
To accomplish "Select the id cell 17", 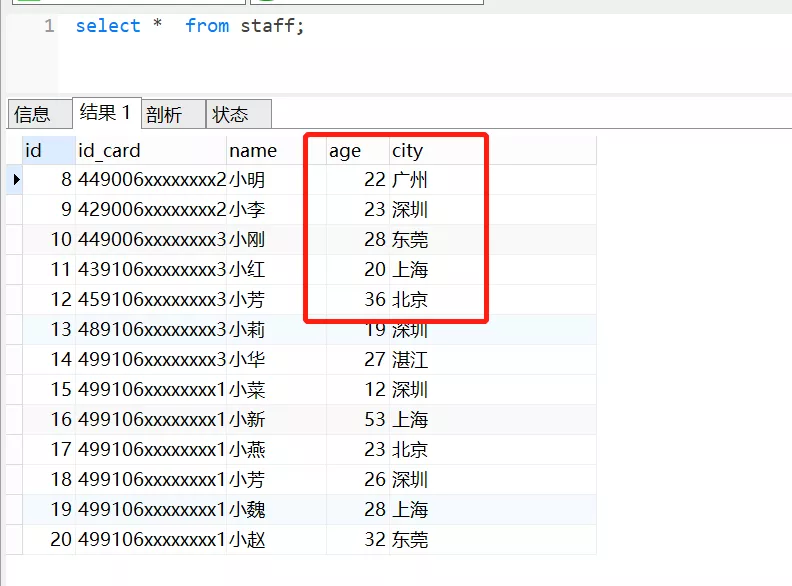I will 49,450.
